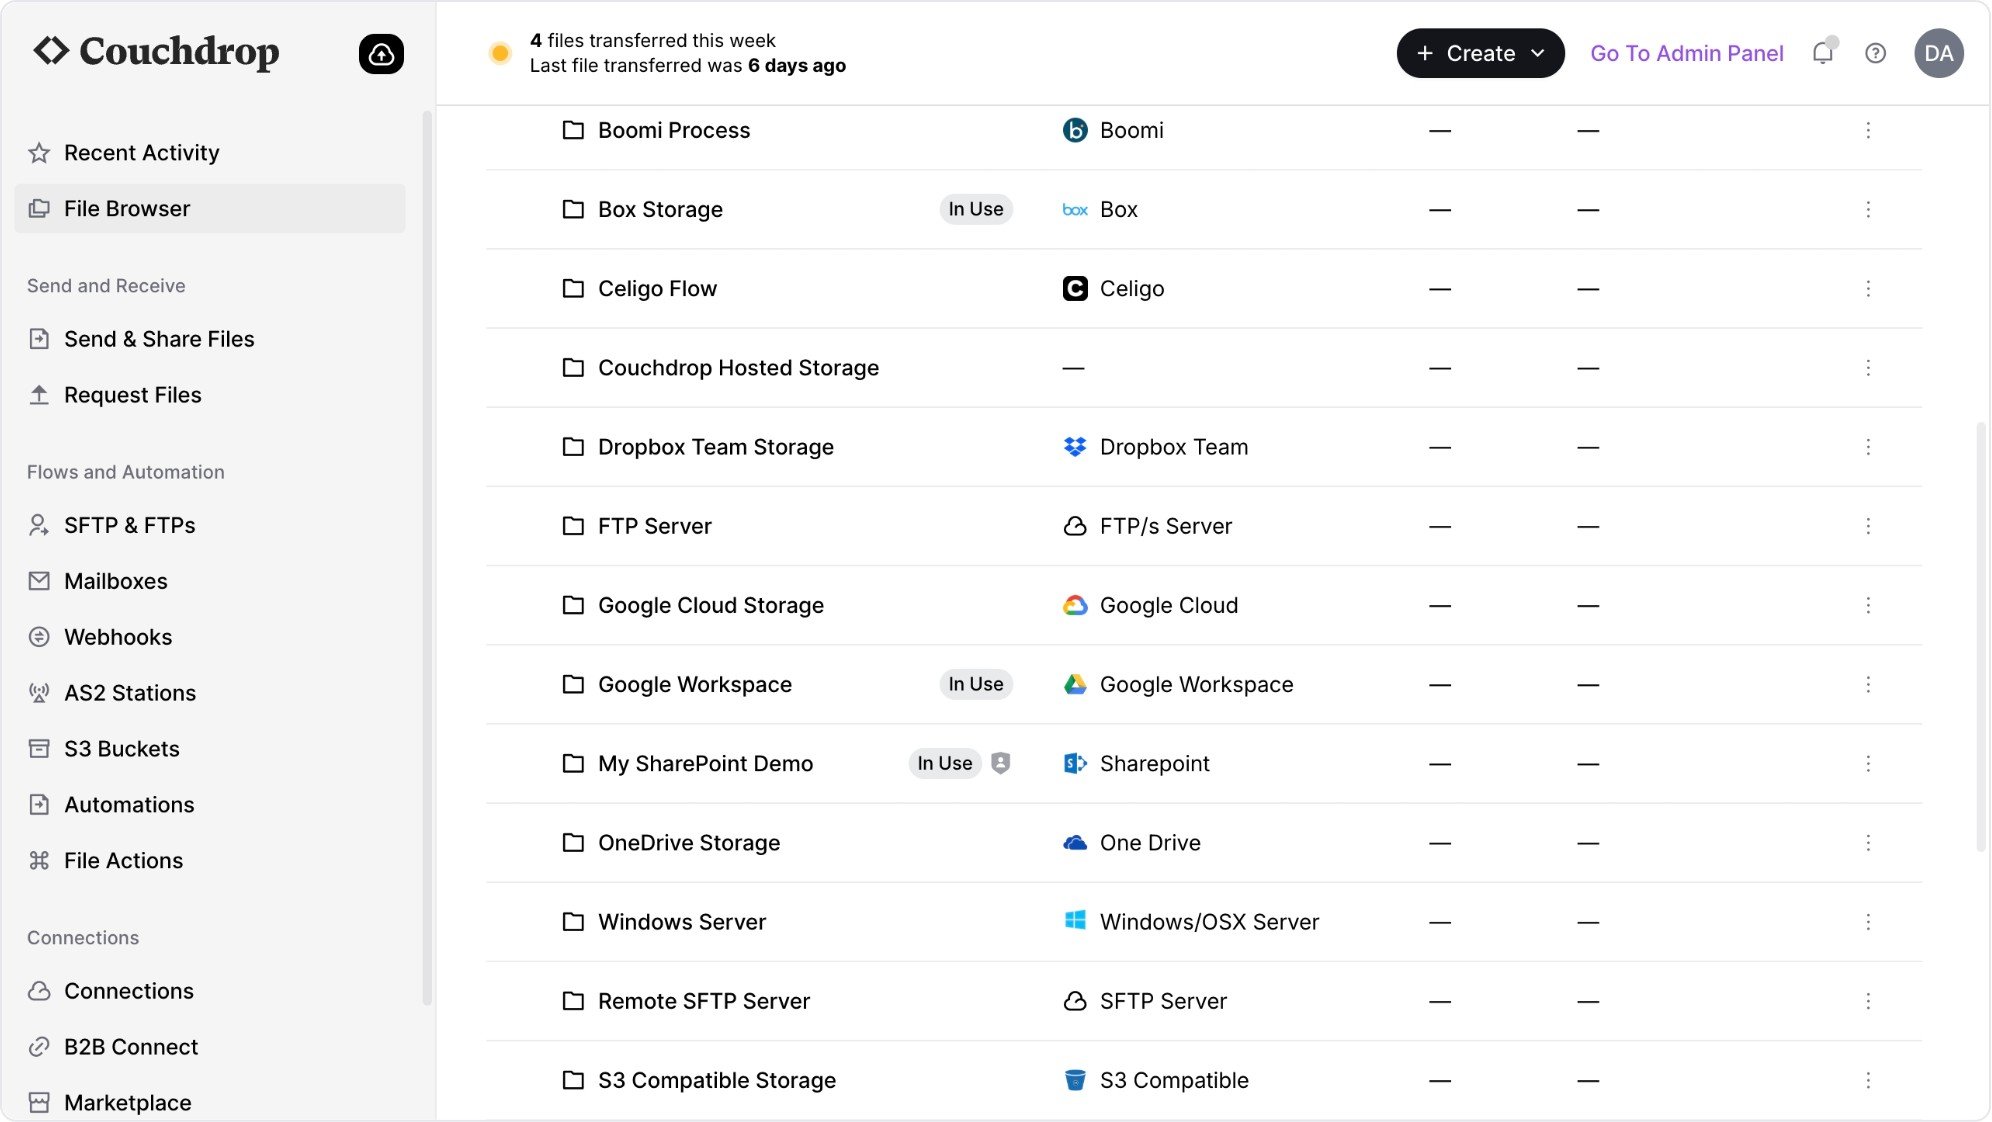The width and height of the screenshot is (1992, 1122).
Task: Click the main list vertical scrollbar
Action: point(1980,636)
